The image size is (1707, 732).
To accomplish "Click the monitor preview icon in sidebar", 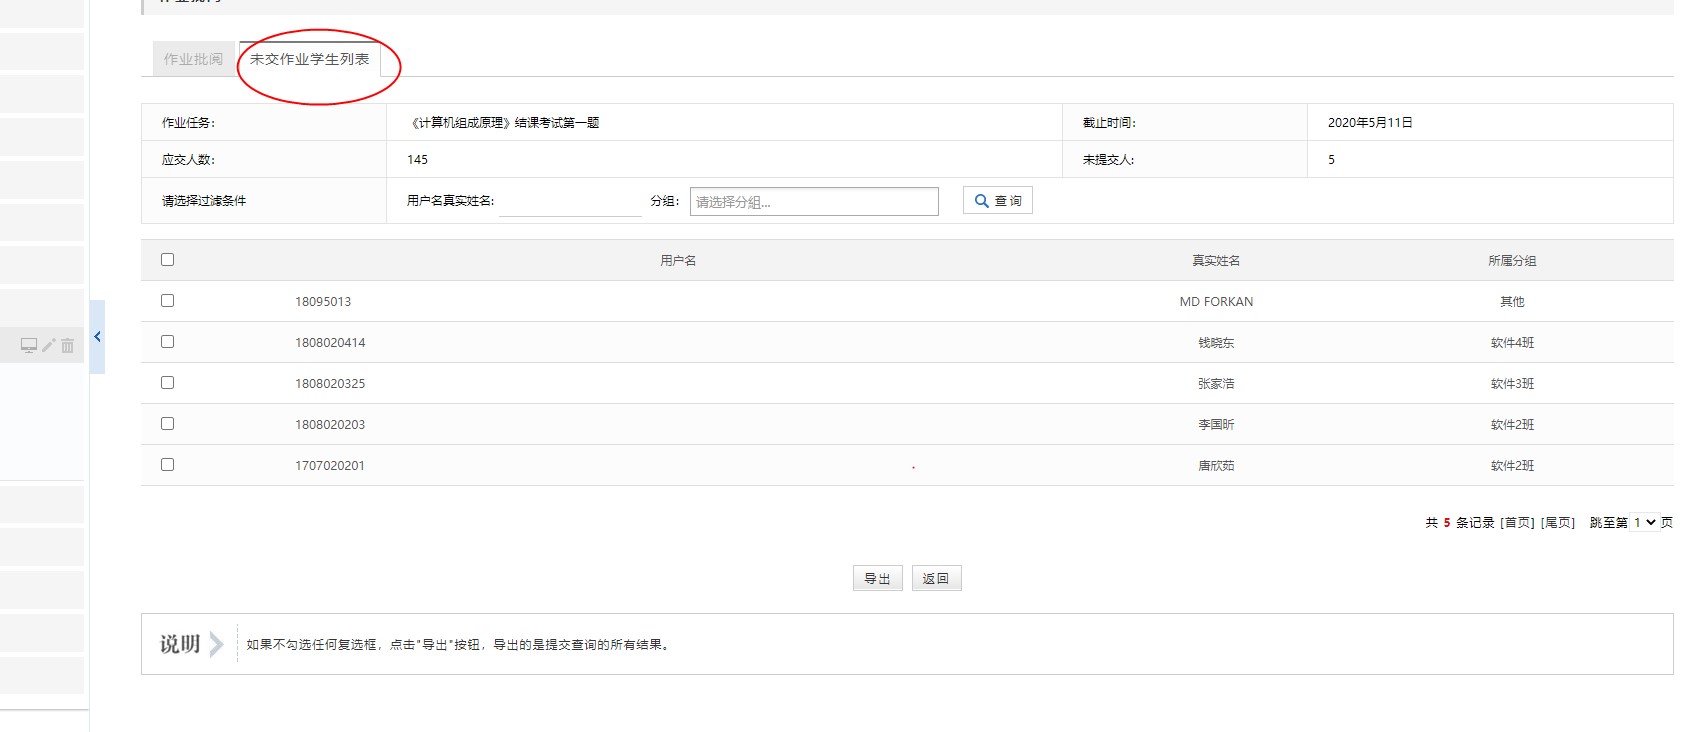I will point(29,345).
